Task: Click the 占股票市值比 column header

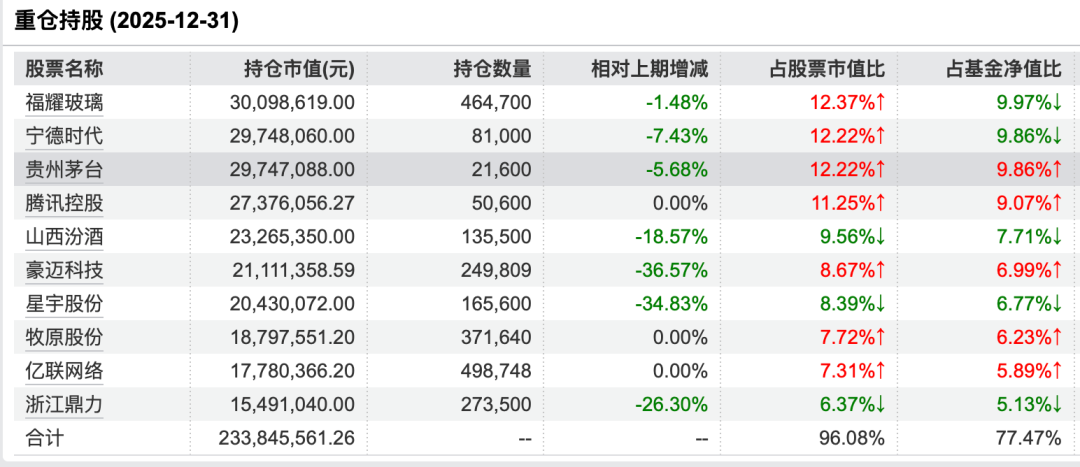Action: (x=827, y=69)
